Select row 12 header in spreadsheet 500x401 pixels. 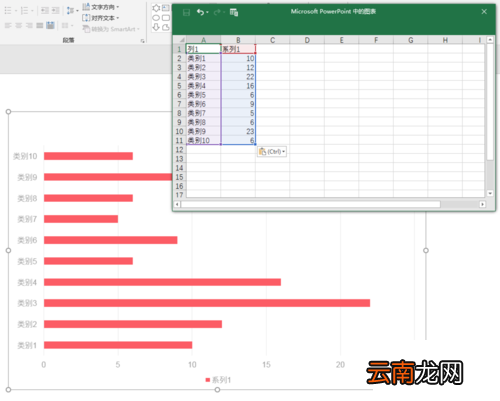click(x=179, y=150)
